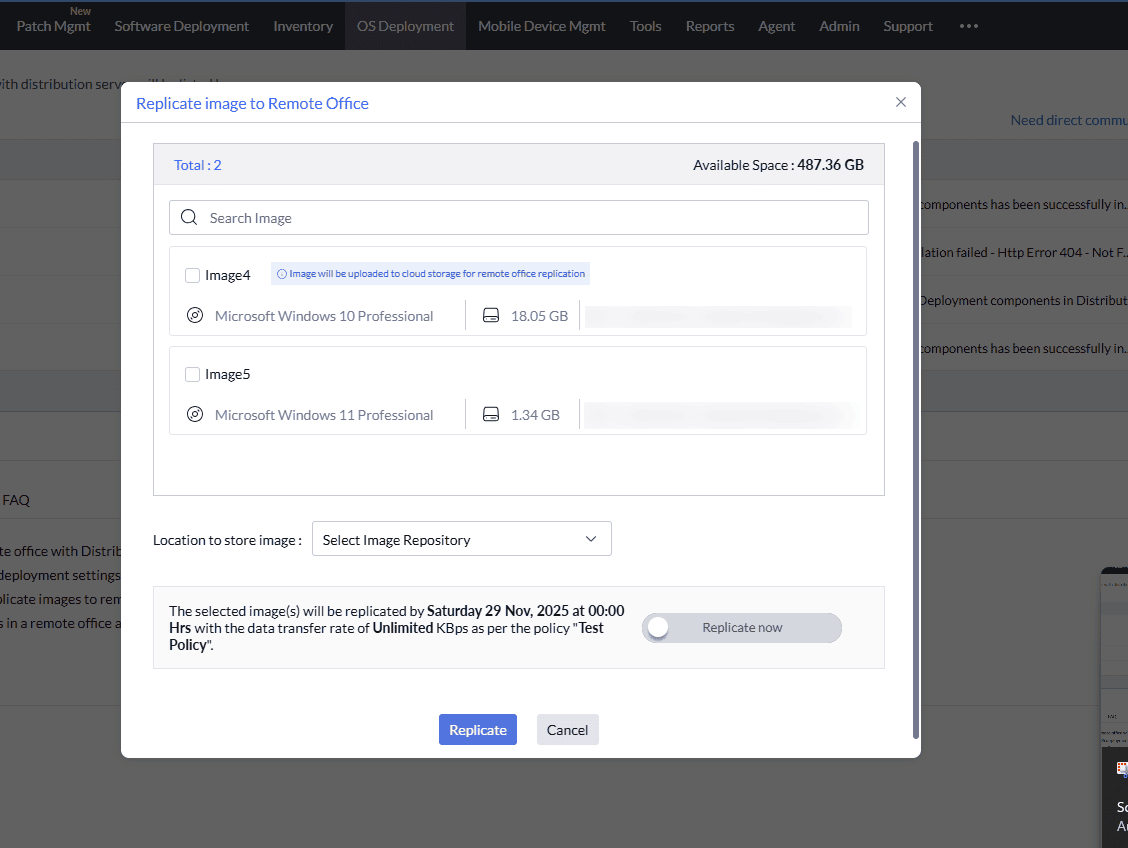Screen dimensions: 1128x848
Task: Click the Image4 name label
Action: pyautogui.click(x=227, y=275)
